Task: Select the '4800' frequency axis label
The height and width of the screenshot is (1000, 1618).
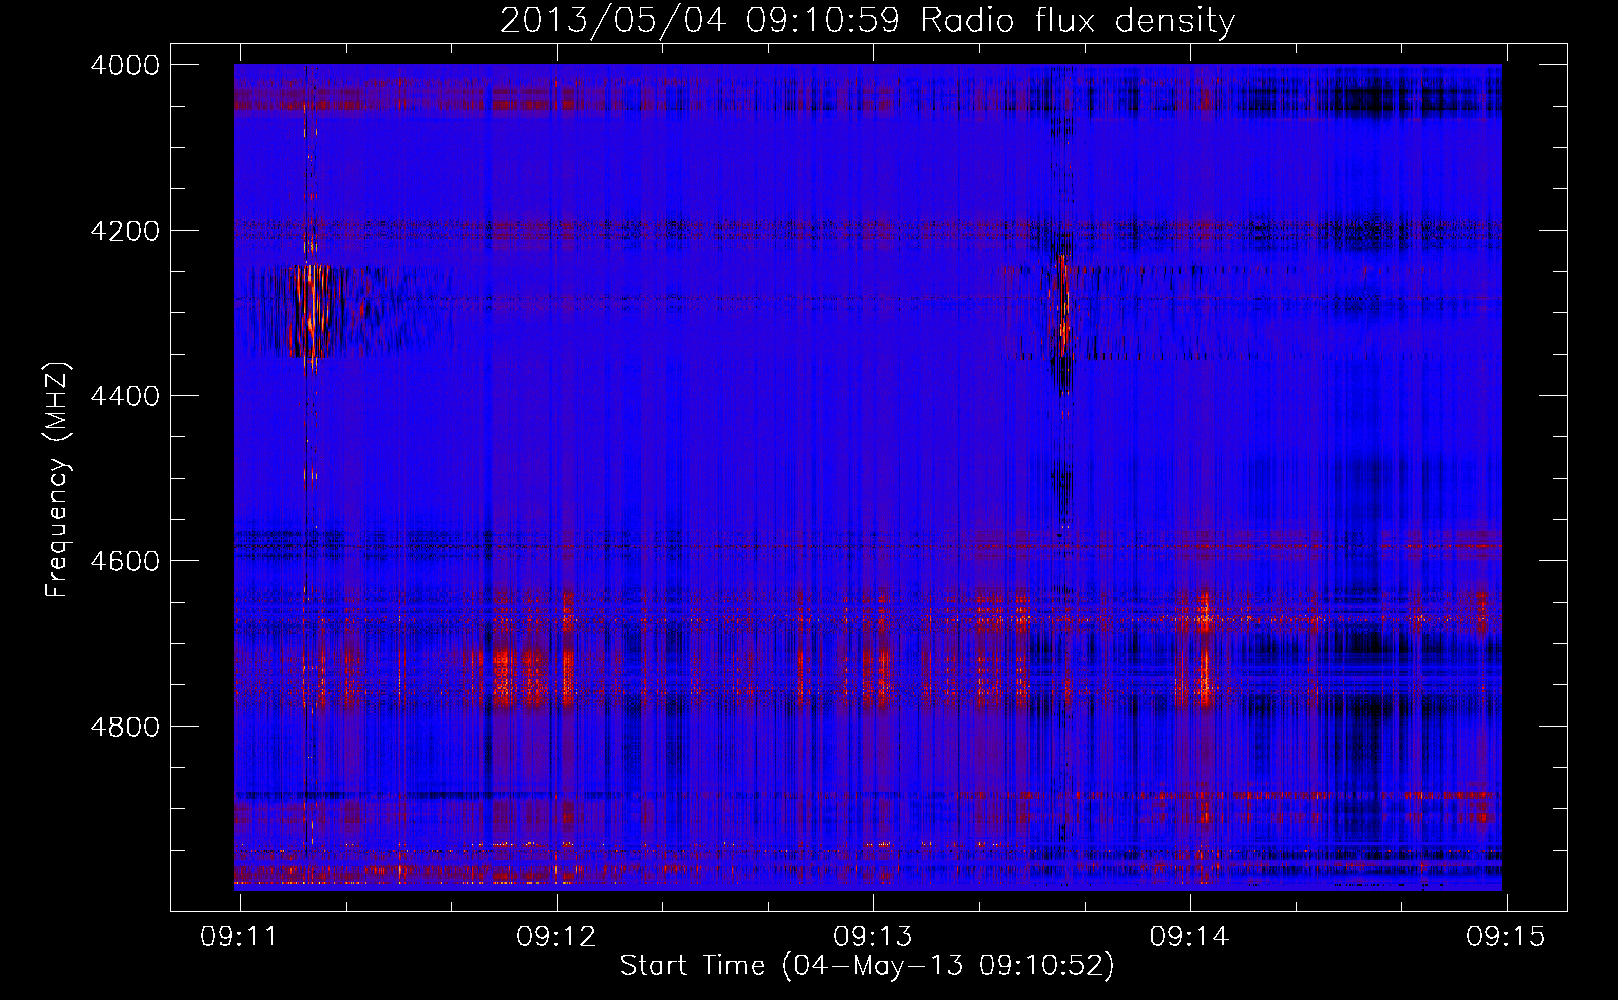Action: pyautogui.click(x=125, y=726)
